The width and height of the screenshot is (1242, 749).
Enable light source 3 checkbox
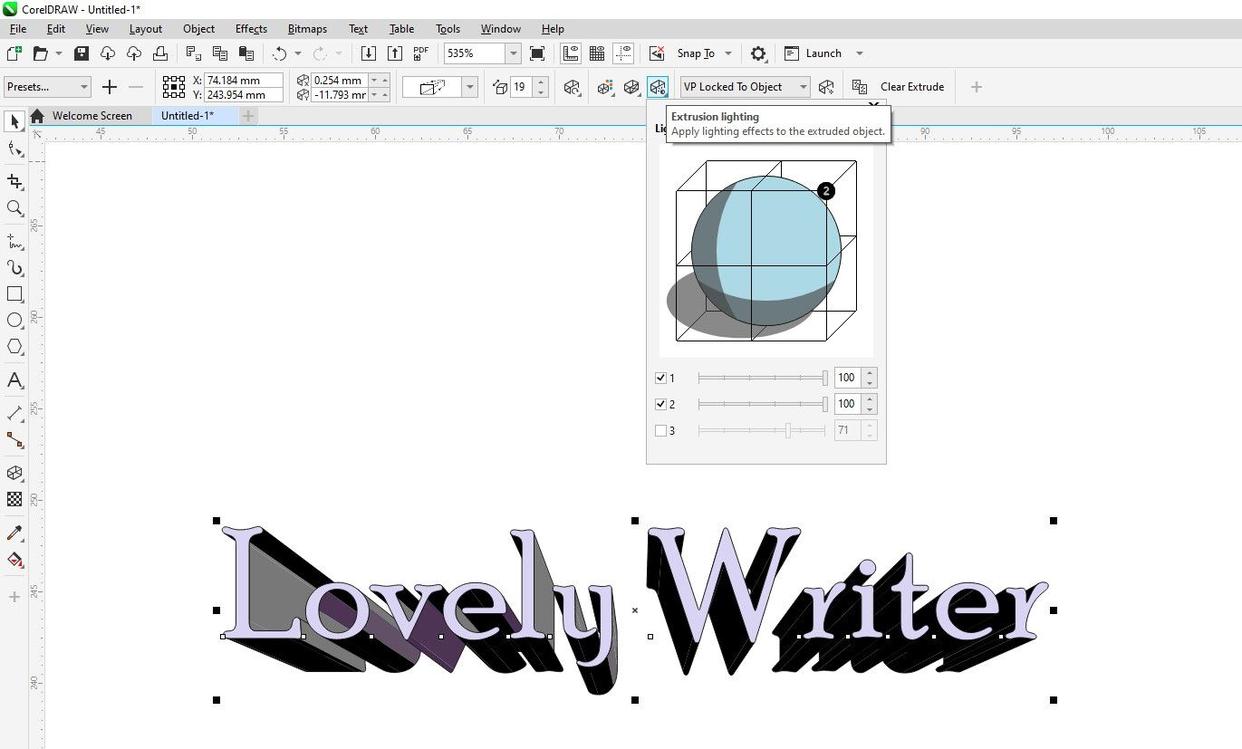pyautogui.click(x=660, y=431)
